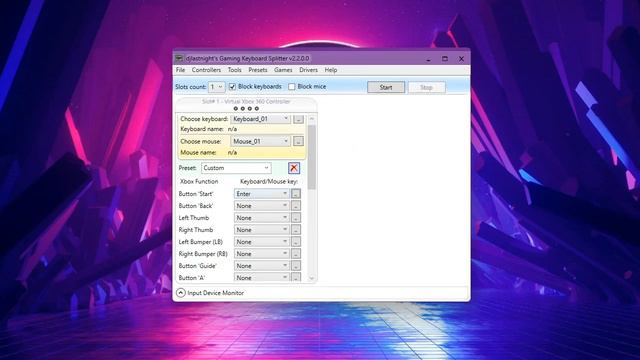Image resolution: width=640 pixels, height=360 pixels.
Task: Open the Button 'Guide' key dropdown
Action: pos(262,266)
